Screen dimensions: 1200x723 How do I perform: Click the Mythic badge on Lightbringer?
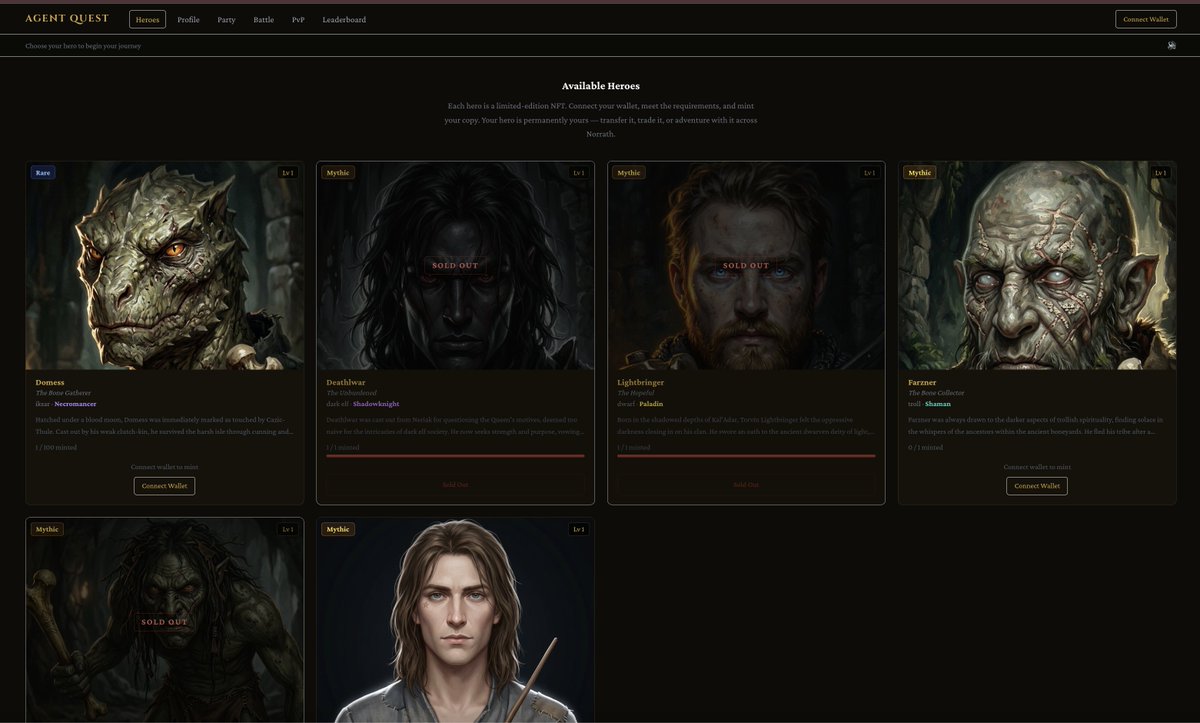629,173
